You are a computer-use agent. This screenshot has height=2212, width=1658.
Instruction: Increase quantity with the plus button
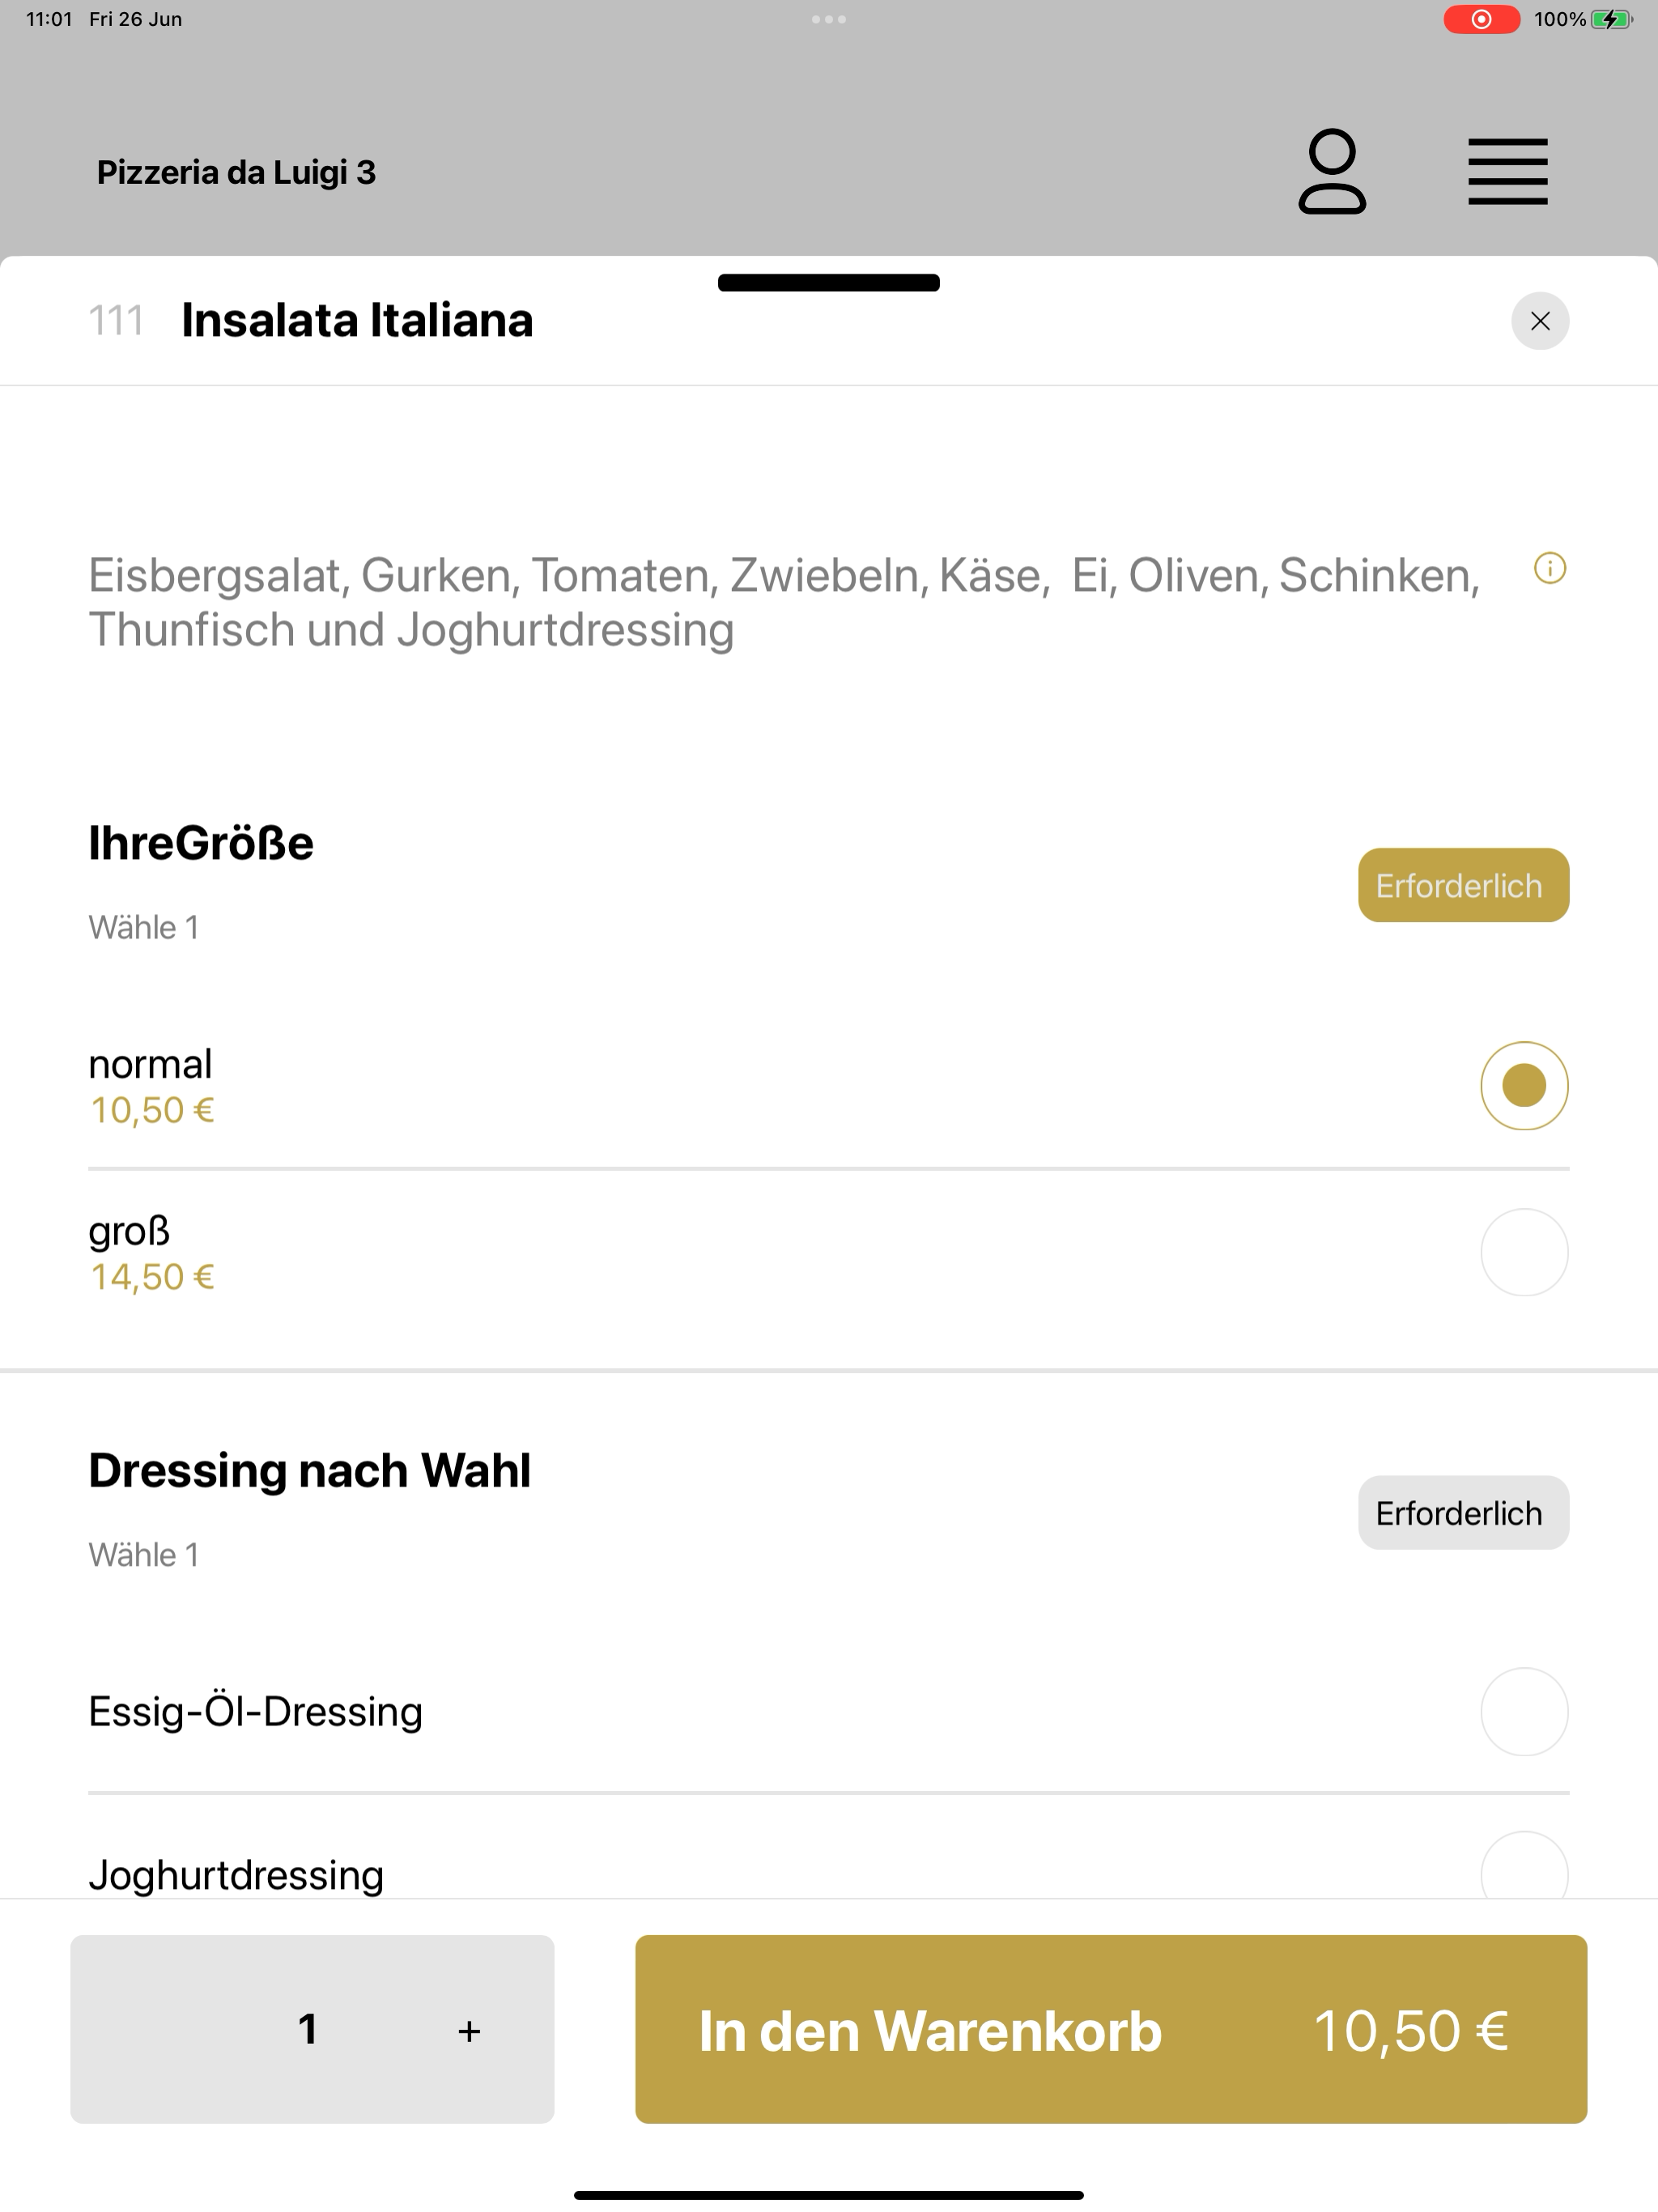[x=469, y=2031]
